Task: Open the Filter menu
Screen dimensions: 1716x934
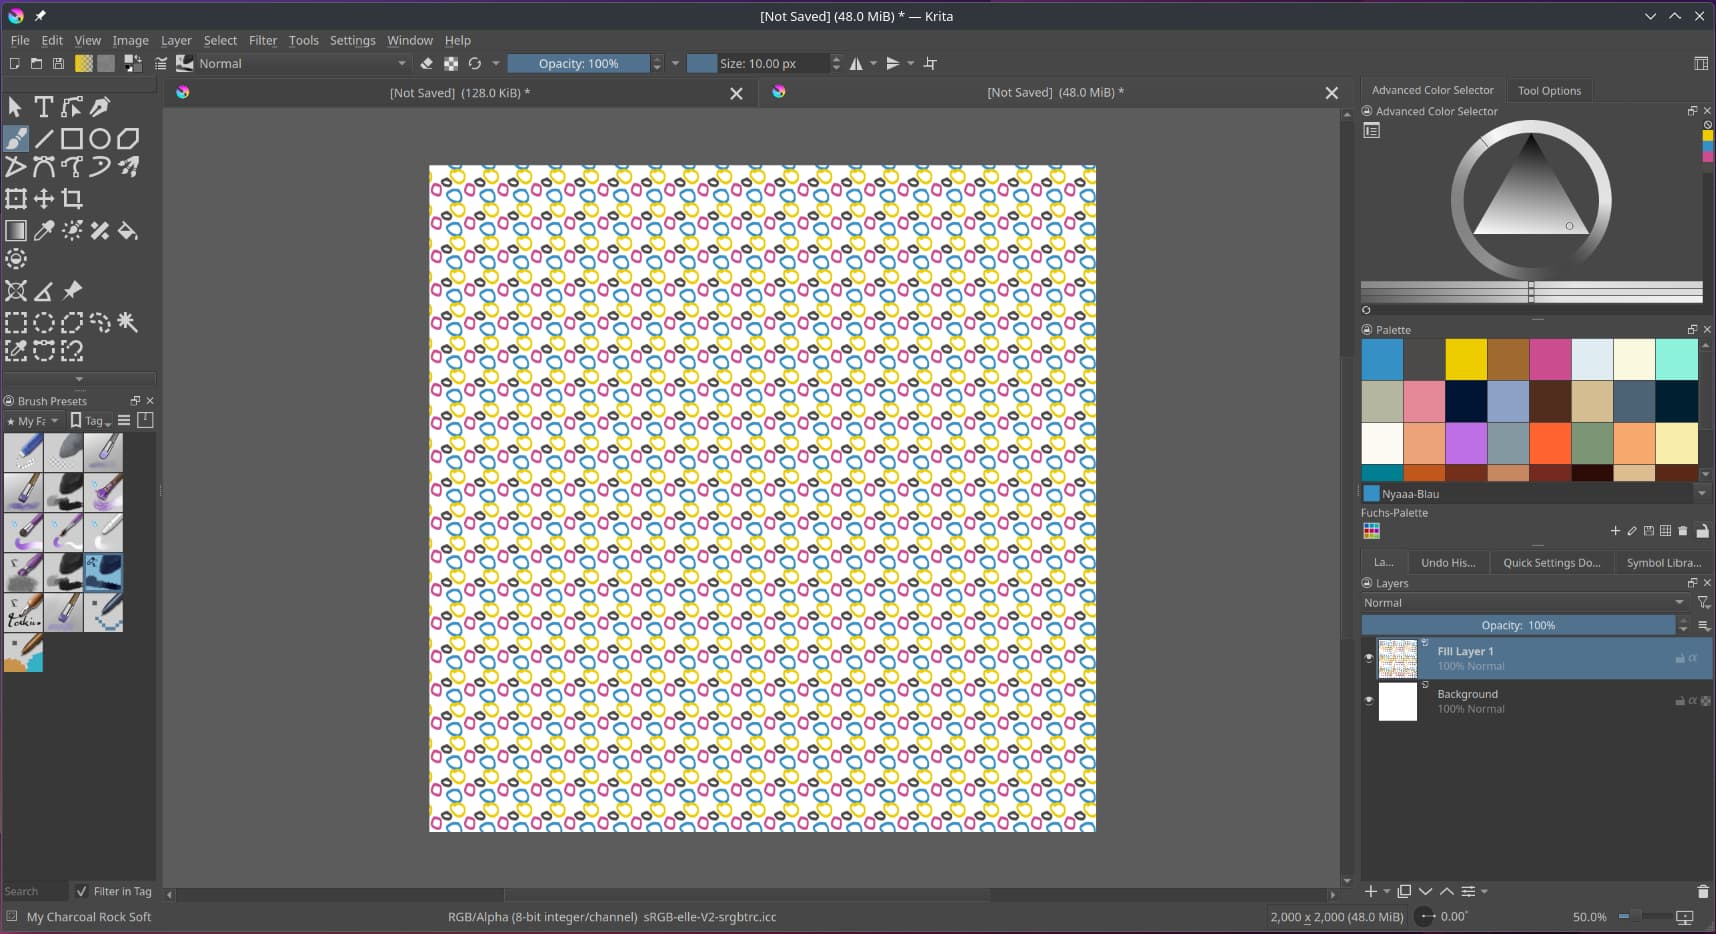Action: [x=262, y=41]
